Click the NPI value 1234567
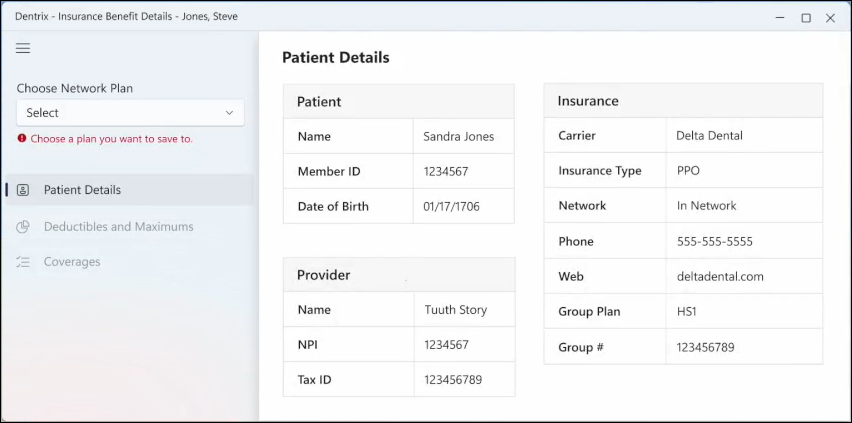This screenshot has height=423, width=852. [x=446, y=345]
